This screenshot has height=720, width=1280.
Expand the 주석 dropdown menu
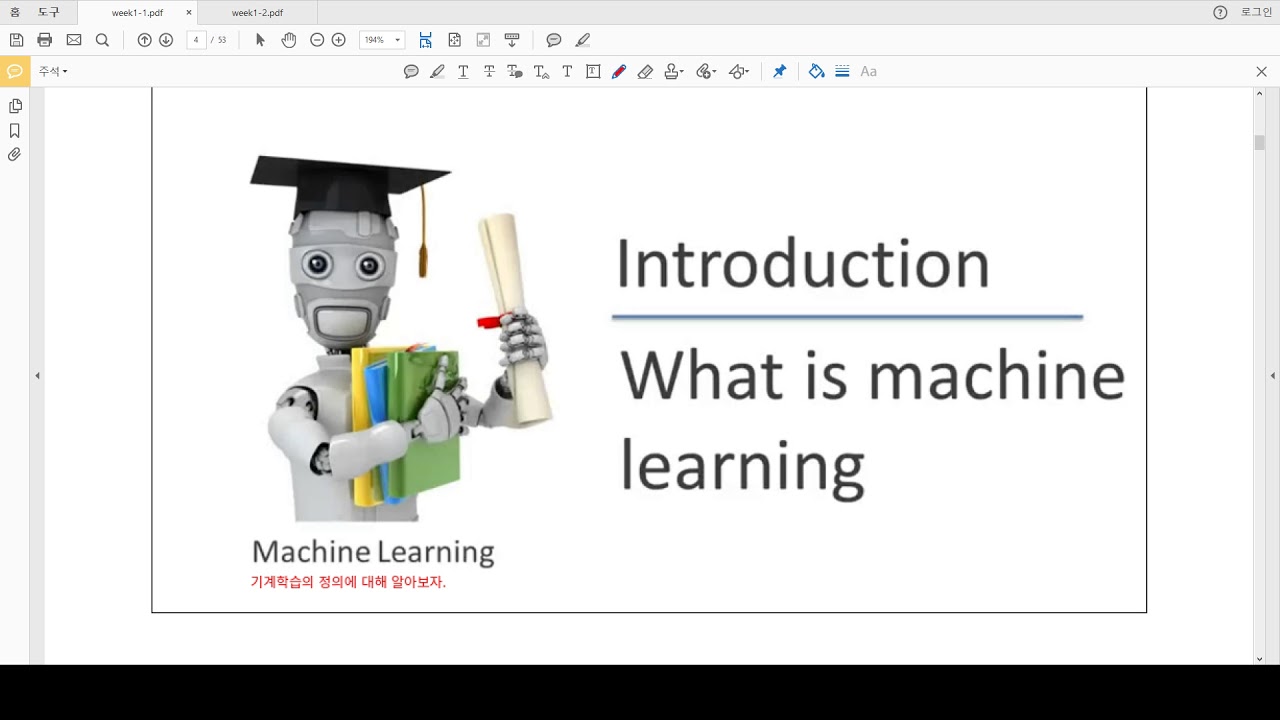[53, 71]
